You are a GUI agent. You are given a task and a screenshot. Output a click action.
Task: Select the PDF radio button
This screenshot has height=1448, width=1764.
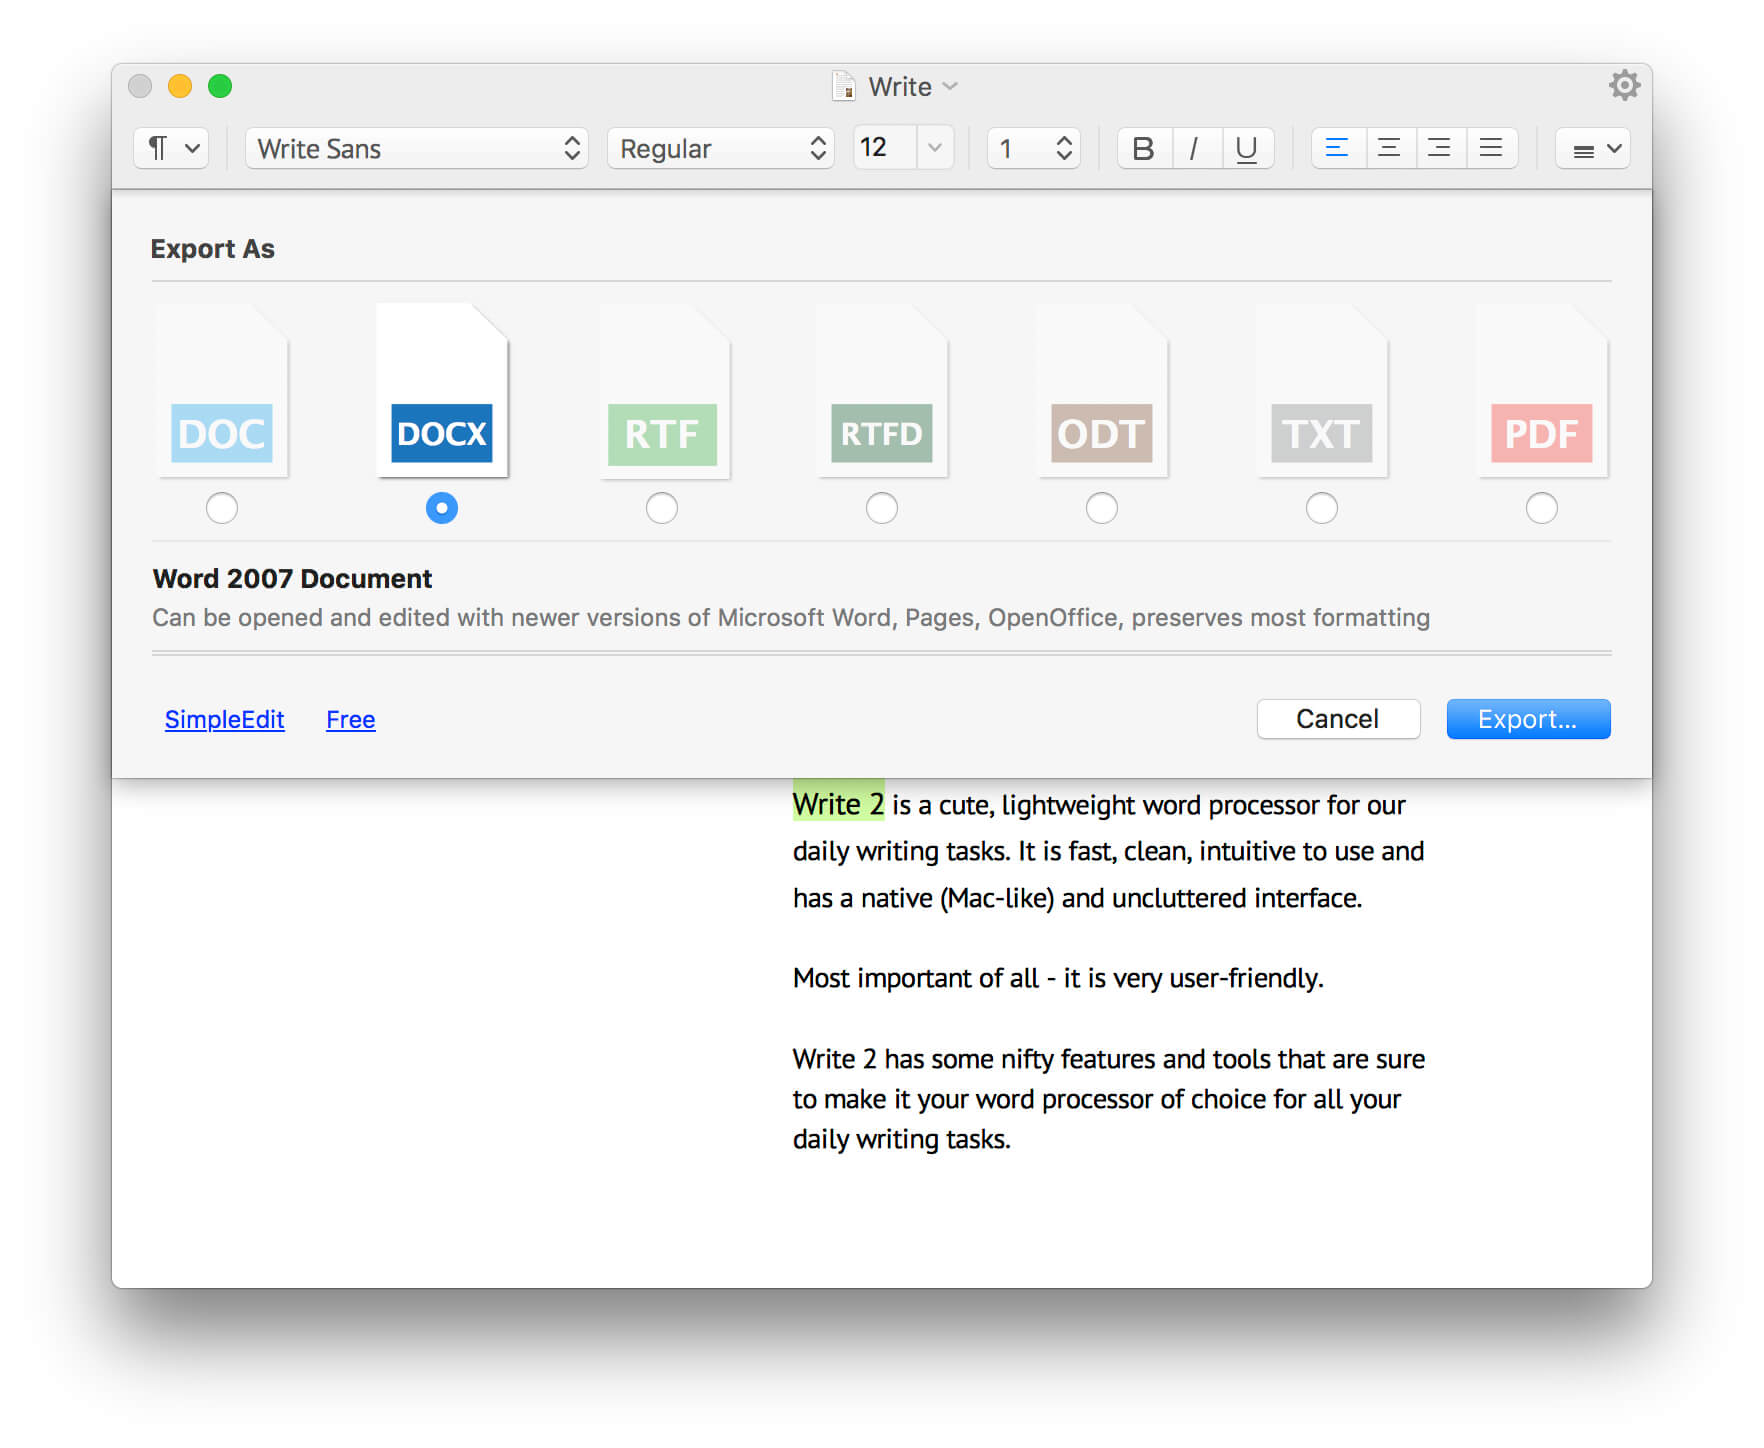pyautogui.click(x=1542, y=508)
